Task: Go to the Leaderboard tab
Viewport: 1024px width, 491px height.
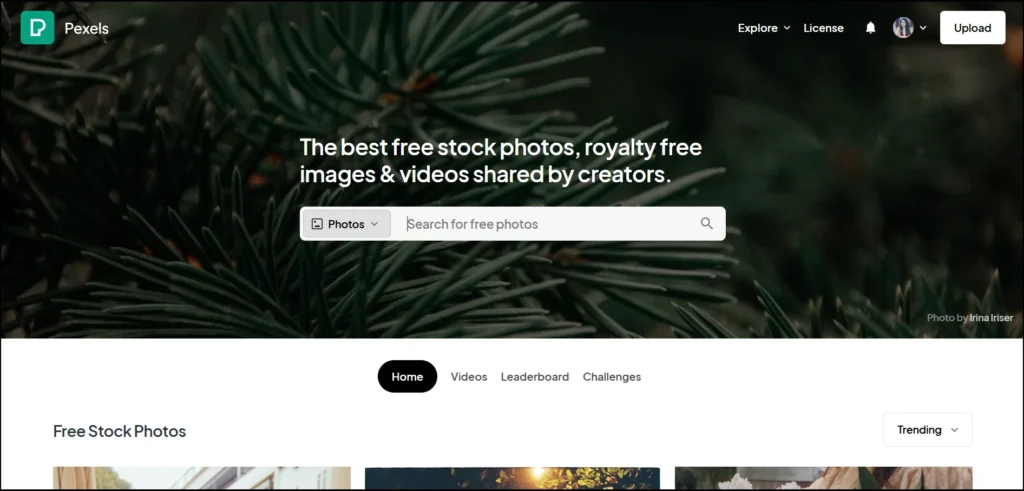Action: (535, 377)
